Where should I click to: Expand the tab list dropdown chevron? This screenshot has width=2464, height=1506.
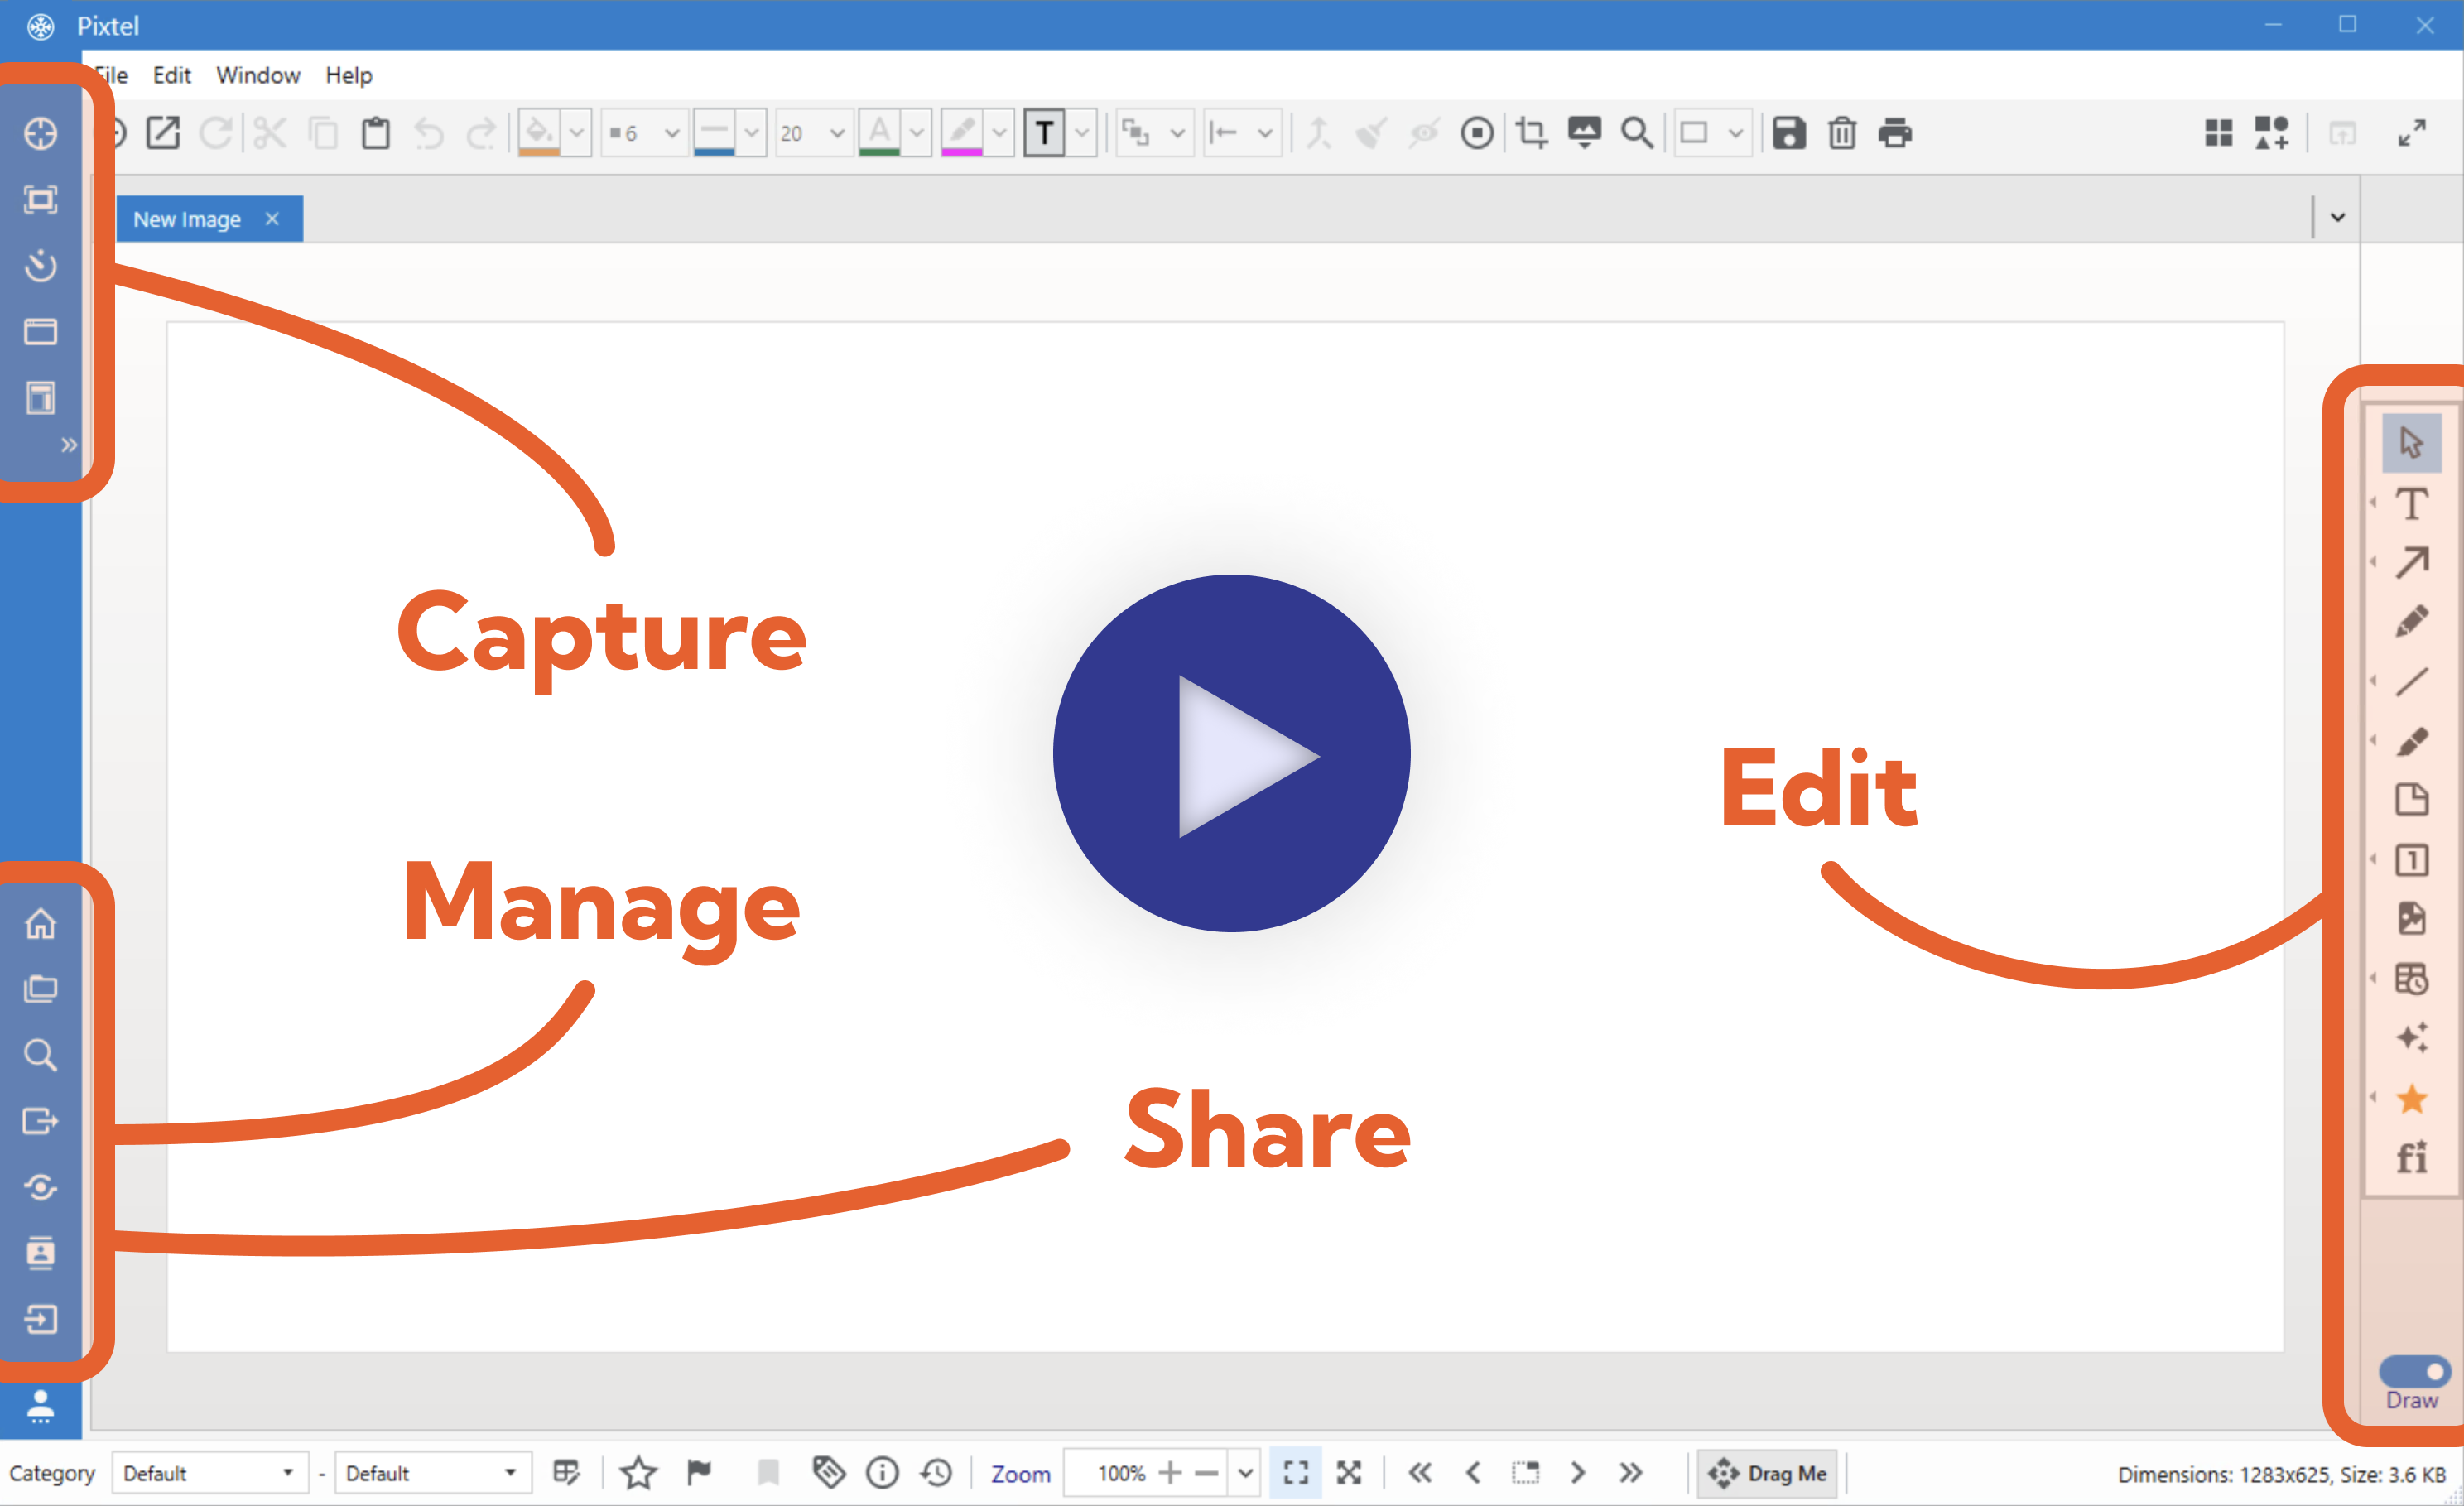pos(2337,217)
